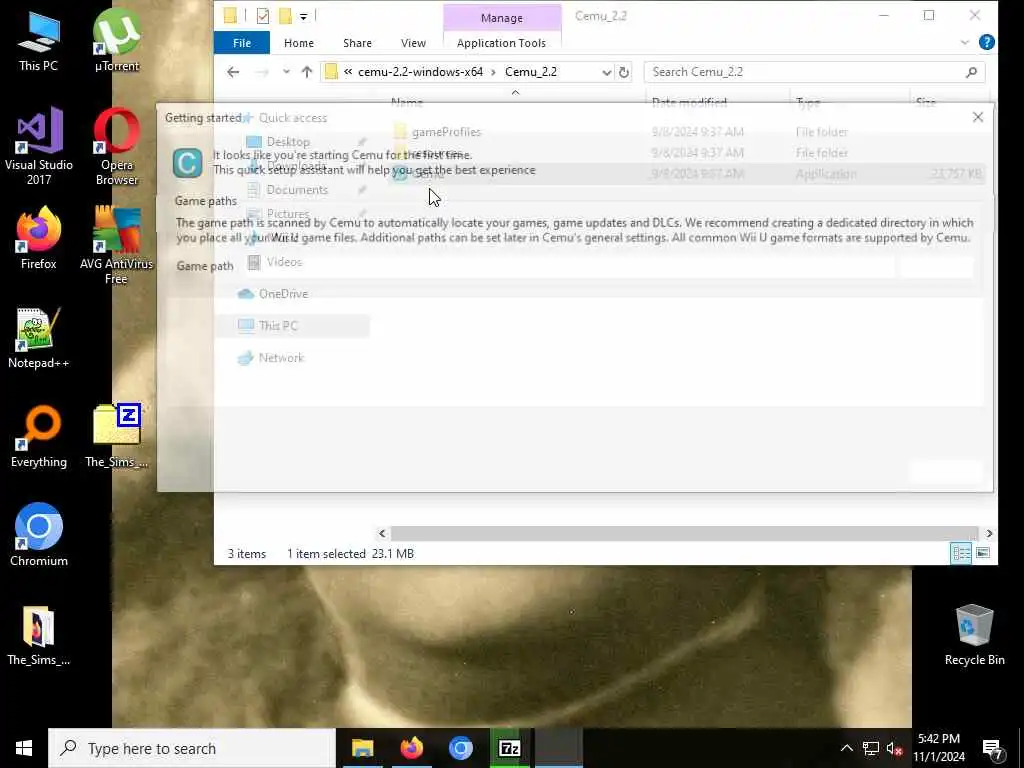Click the Windows Start button

[x=24, y=748]
